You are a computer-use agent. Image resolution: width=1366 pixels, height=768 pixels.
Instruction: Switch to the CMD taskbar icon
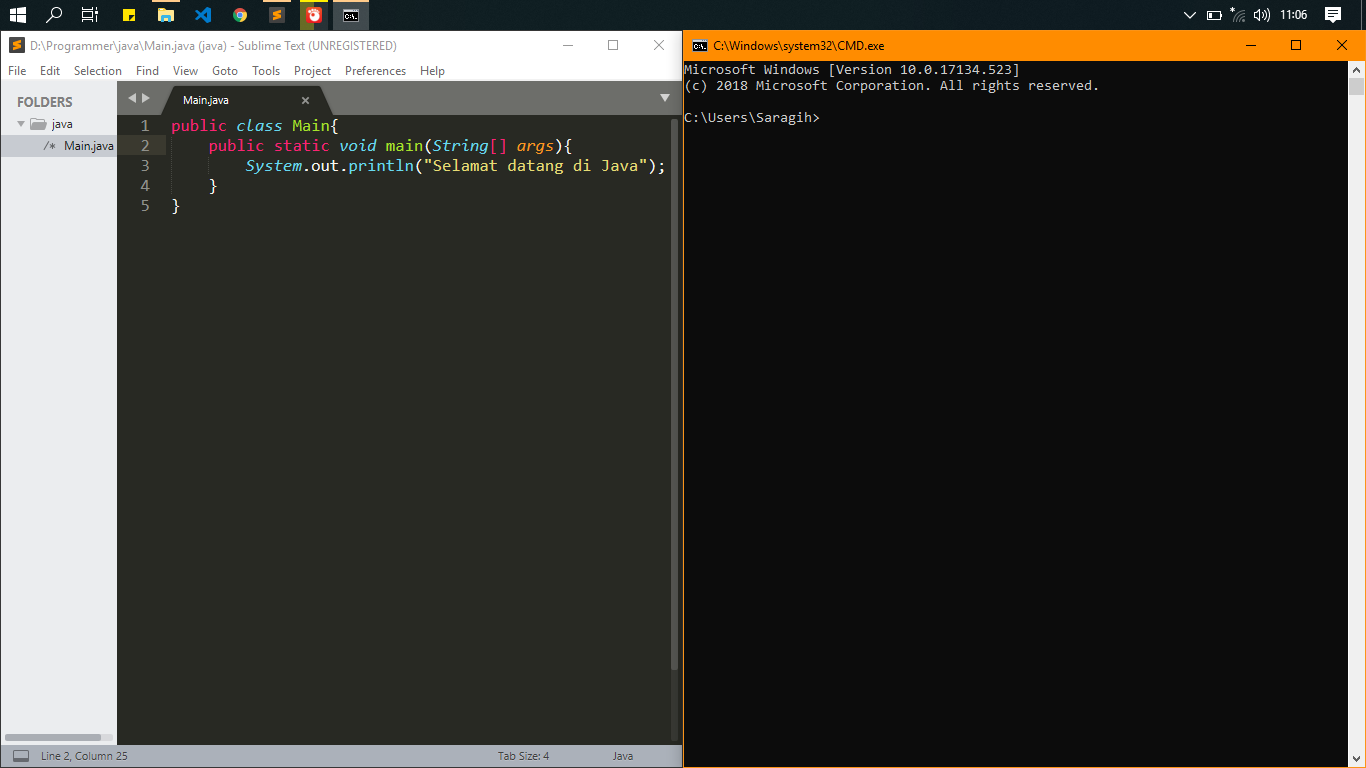coord(351,15)
